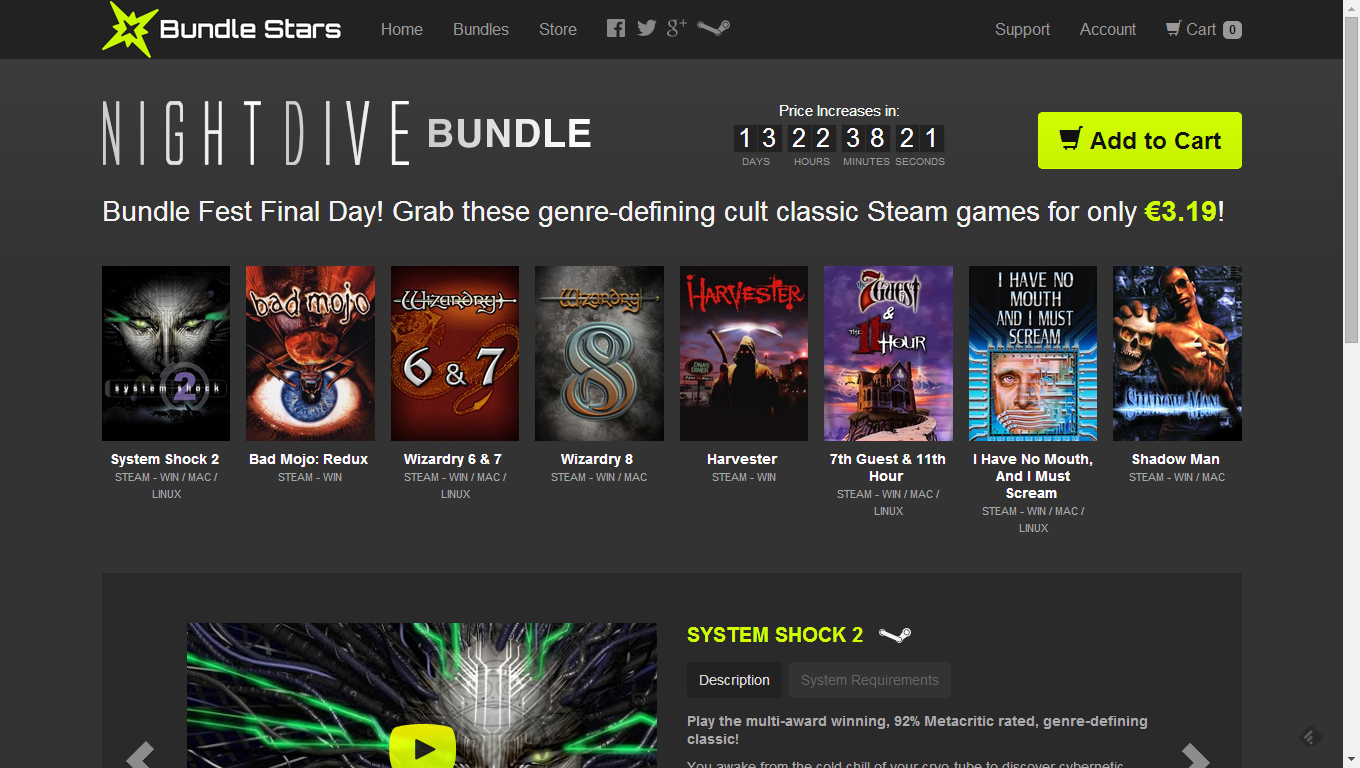Open Bundle Stars Facebook page
This screenshot has height=768, width=1360.
tap(615, 28)
